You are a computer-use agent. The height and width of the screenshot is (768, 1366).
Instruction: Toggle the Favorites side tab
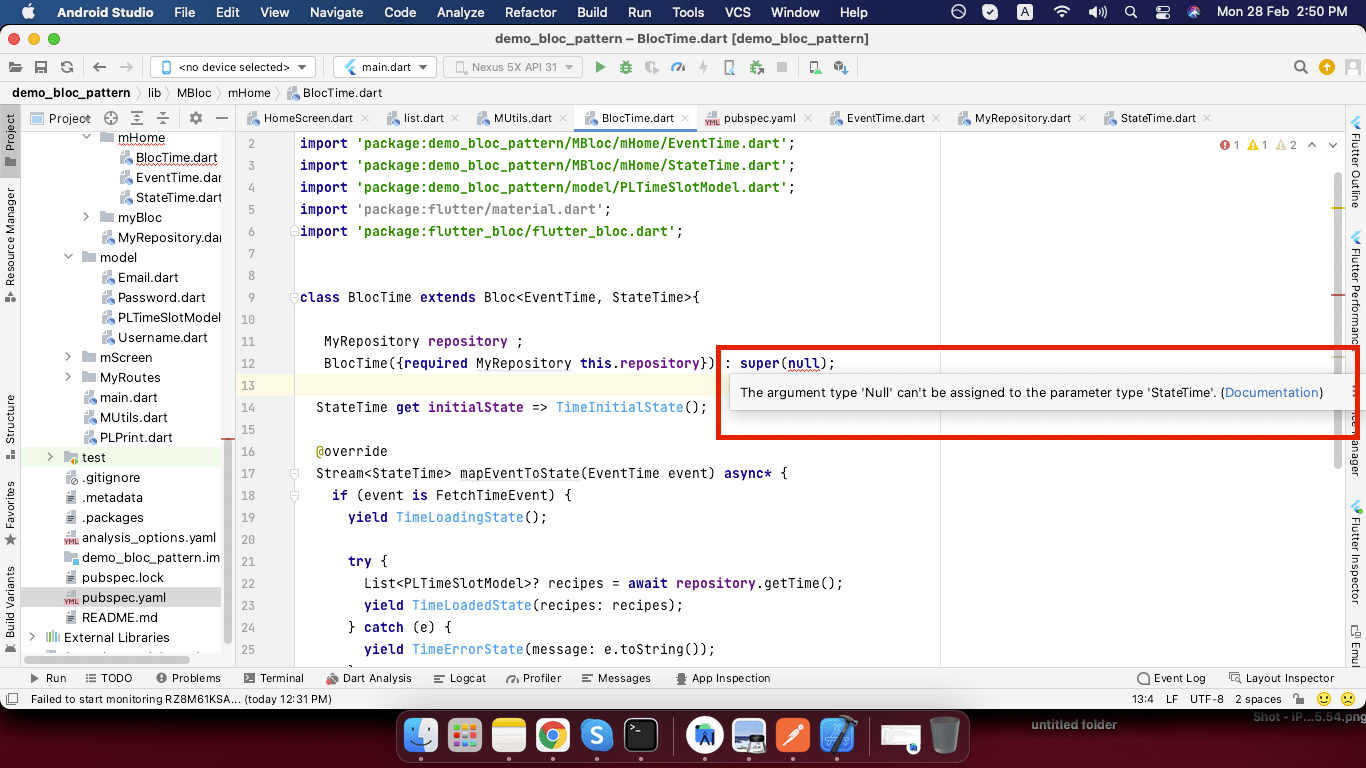pos(10,513)
